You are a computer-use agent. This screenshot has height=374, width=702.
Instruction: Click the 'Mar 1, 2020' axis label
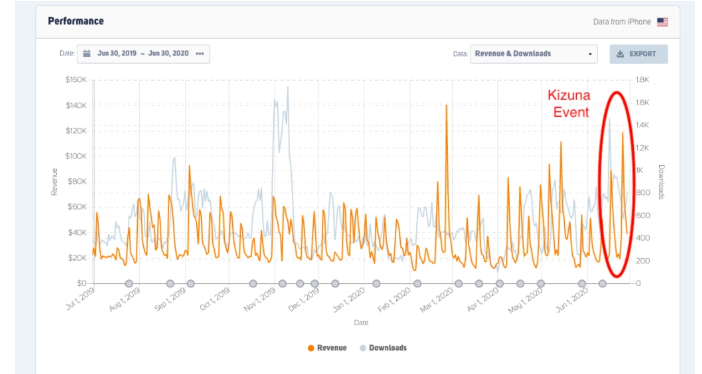437,300
